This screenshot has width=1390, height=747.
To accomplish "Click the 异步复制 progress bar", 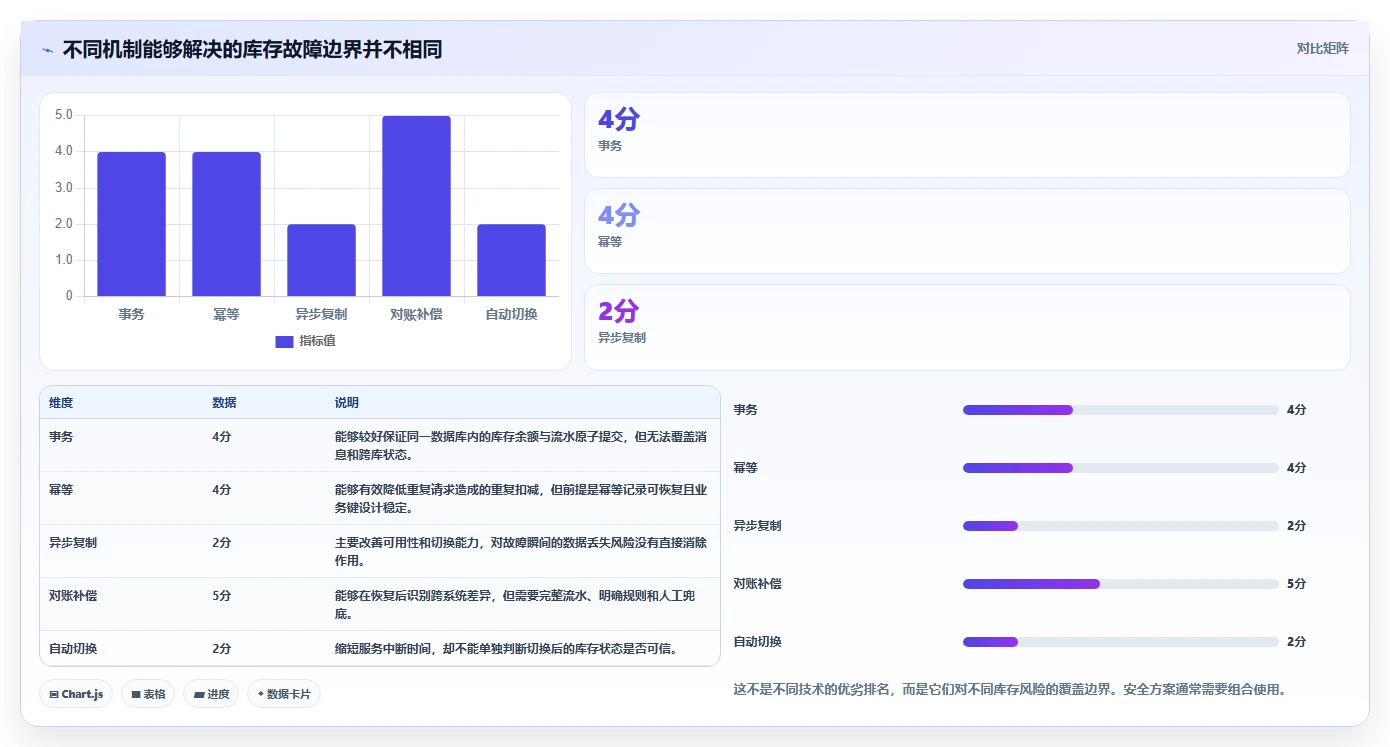I will (1121, 526).
